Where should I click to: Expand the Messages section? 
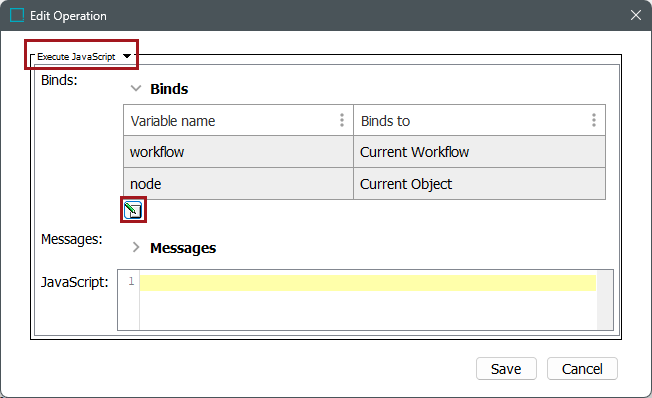[x=136, y=247]
